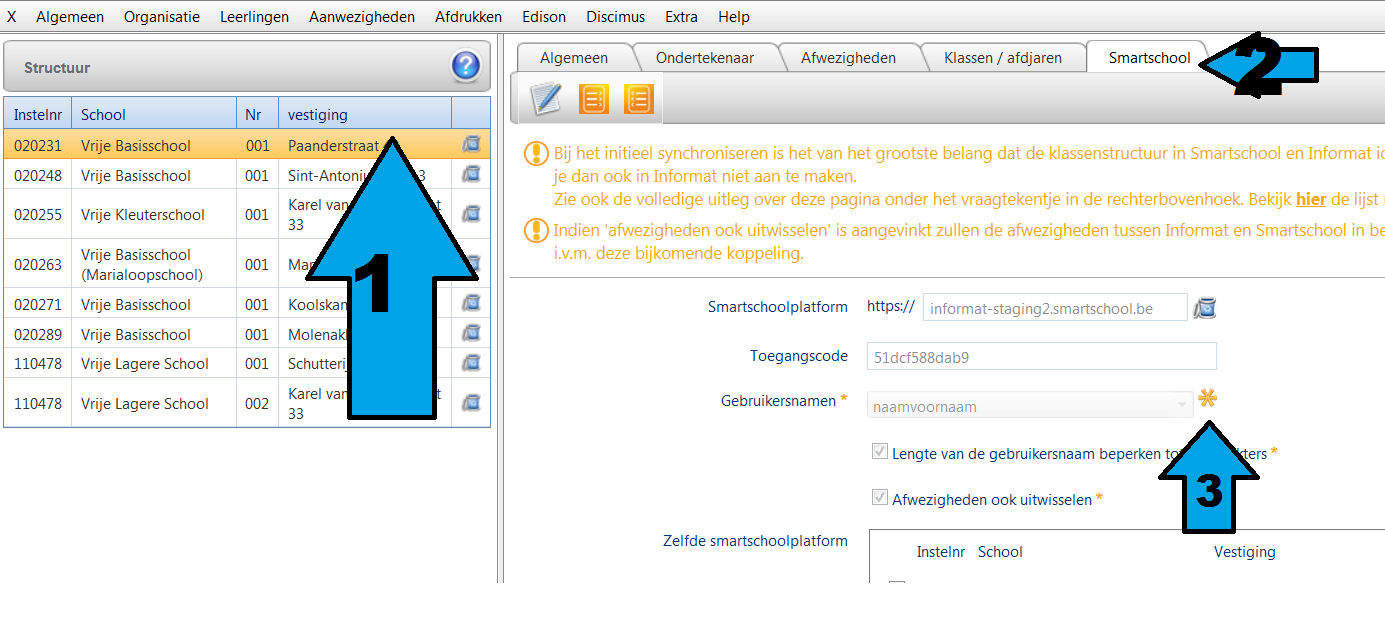Select the row with Instelnr 020231
This screenshot has width=1385, height=630.
(247, 145)
